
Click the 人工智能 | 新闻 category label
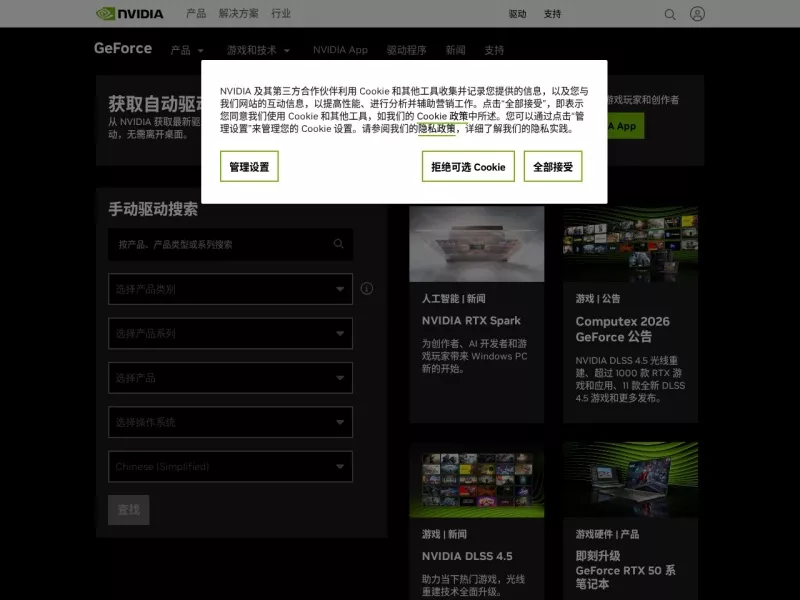pyautogui.click(x=453, y=298)
